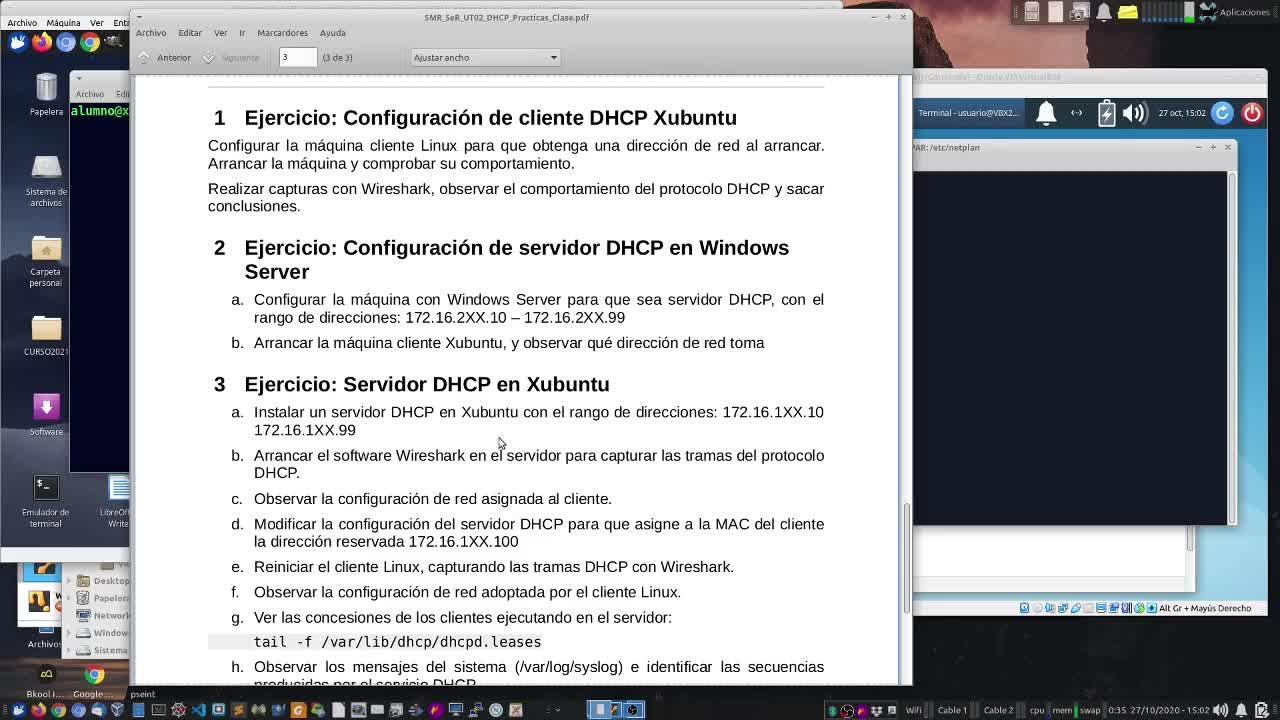Viewport: 1280px width, 720px height.
Task: Click Firefox icon in the top-left panel
Action: pos(42,42)
